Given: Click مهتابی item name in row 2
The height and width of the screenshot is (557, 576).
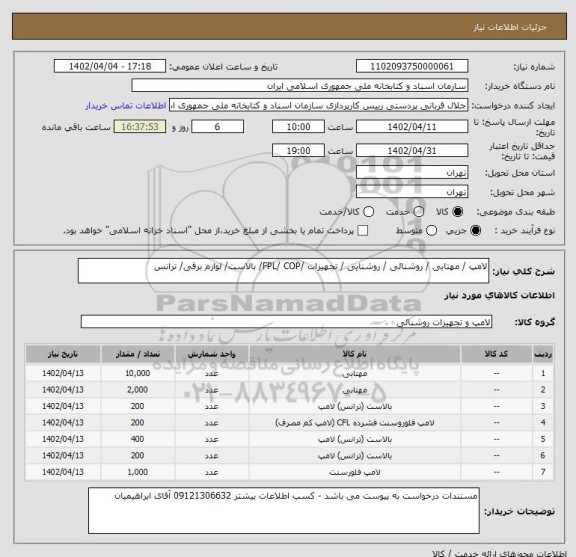Looking at the screenshot, I should pos(354,390).
